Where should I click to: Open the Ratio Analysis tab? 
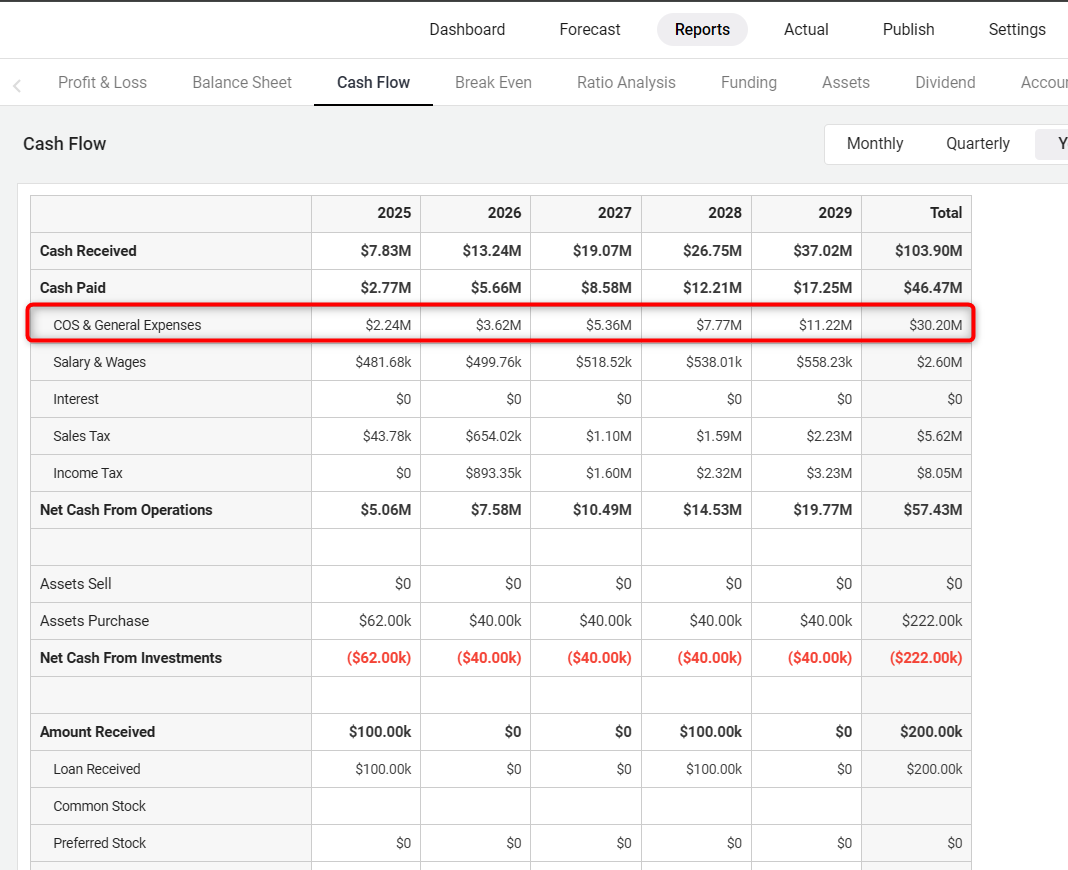click(626, 83)
